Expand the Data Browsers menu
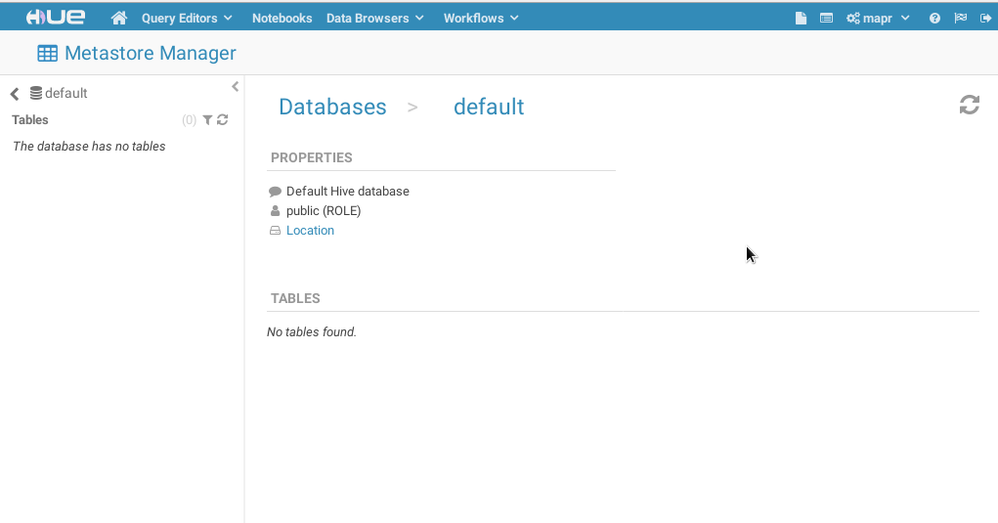The height and width of the screenshot is (523, 998). pyautogui.click(x=375, y=18)
